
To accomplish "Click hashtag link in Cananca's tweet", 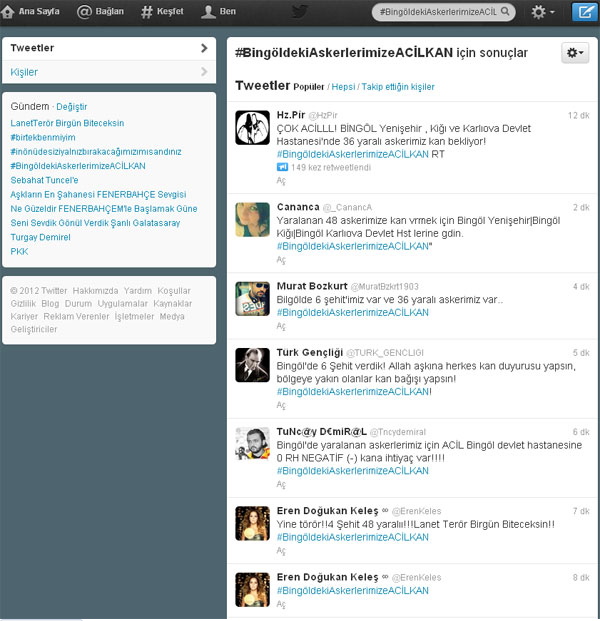I will [352, 246].
